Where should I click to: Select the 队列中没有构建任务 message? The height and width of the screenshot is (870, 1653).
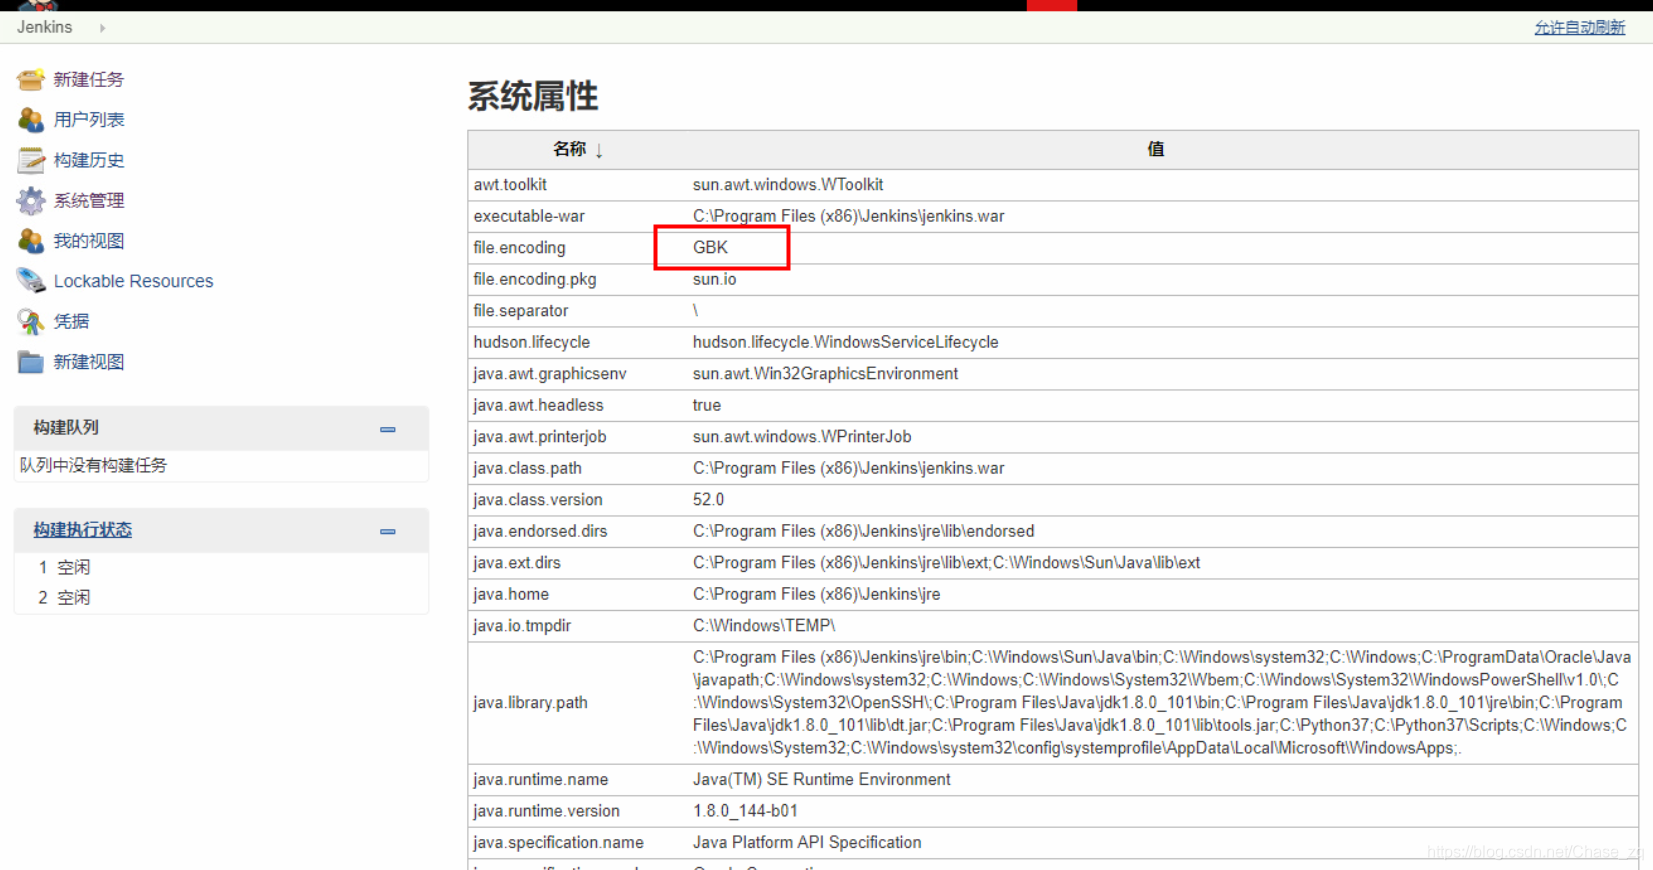click(93, 465)
